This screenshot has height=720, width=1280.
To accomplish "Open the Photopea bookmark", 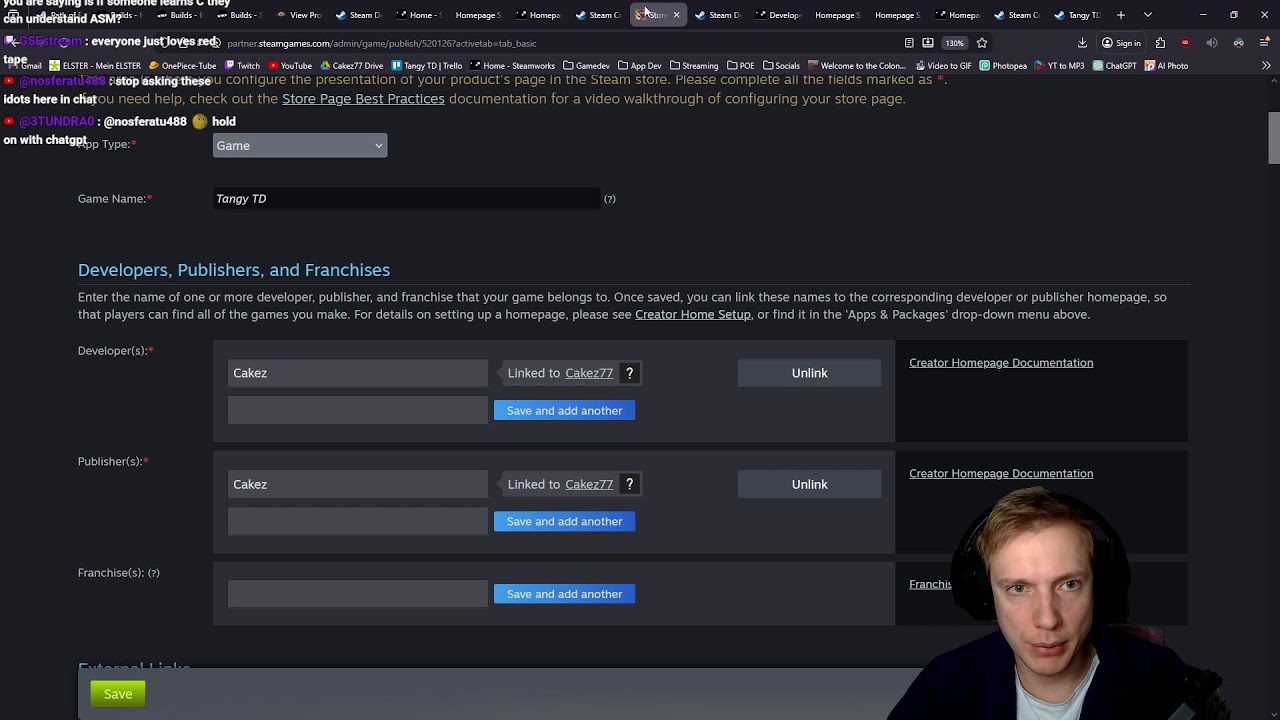I will pyautogui.click(x=1003, y=66).
